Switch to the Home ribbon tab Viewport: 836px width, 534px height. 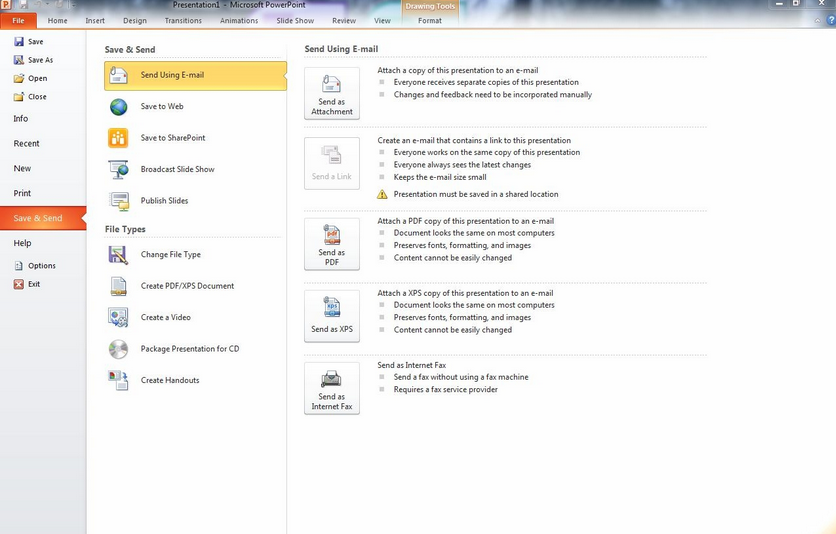58,21
